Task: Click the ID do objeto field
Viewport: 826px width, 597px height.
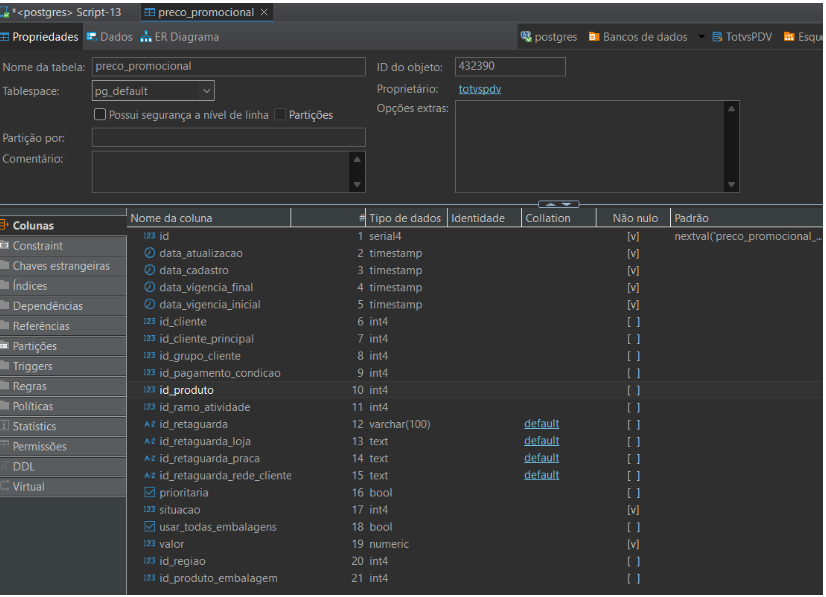Action: coord(510,66)
